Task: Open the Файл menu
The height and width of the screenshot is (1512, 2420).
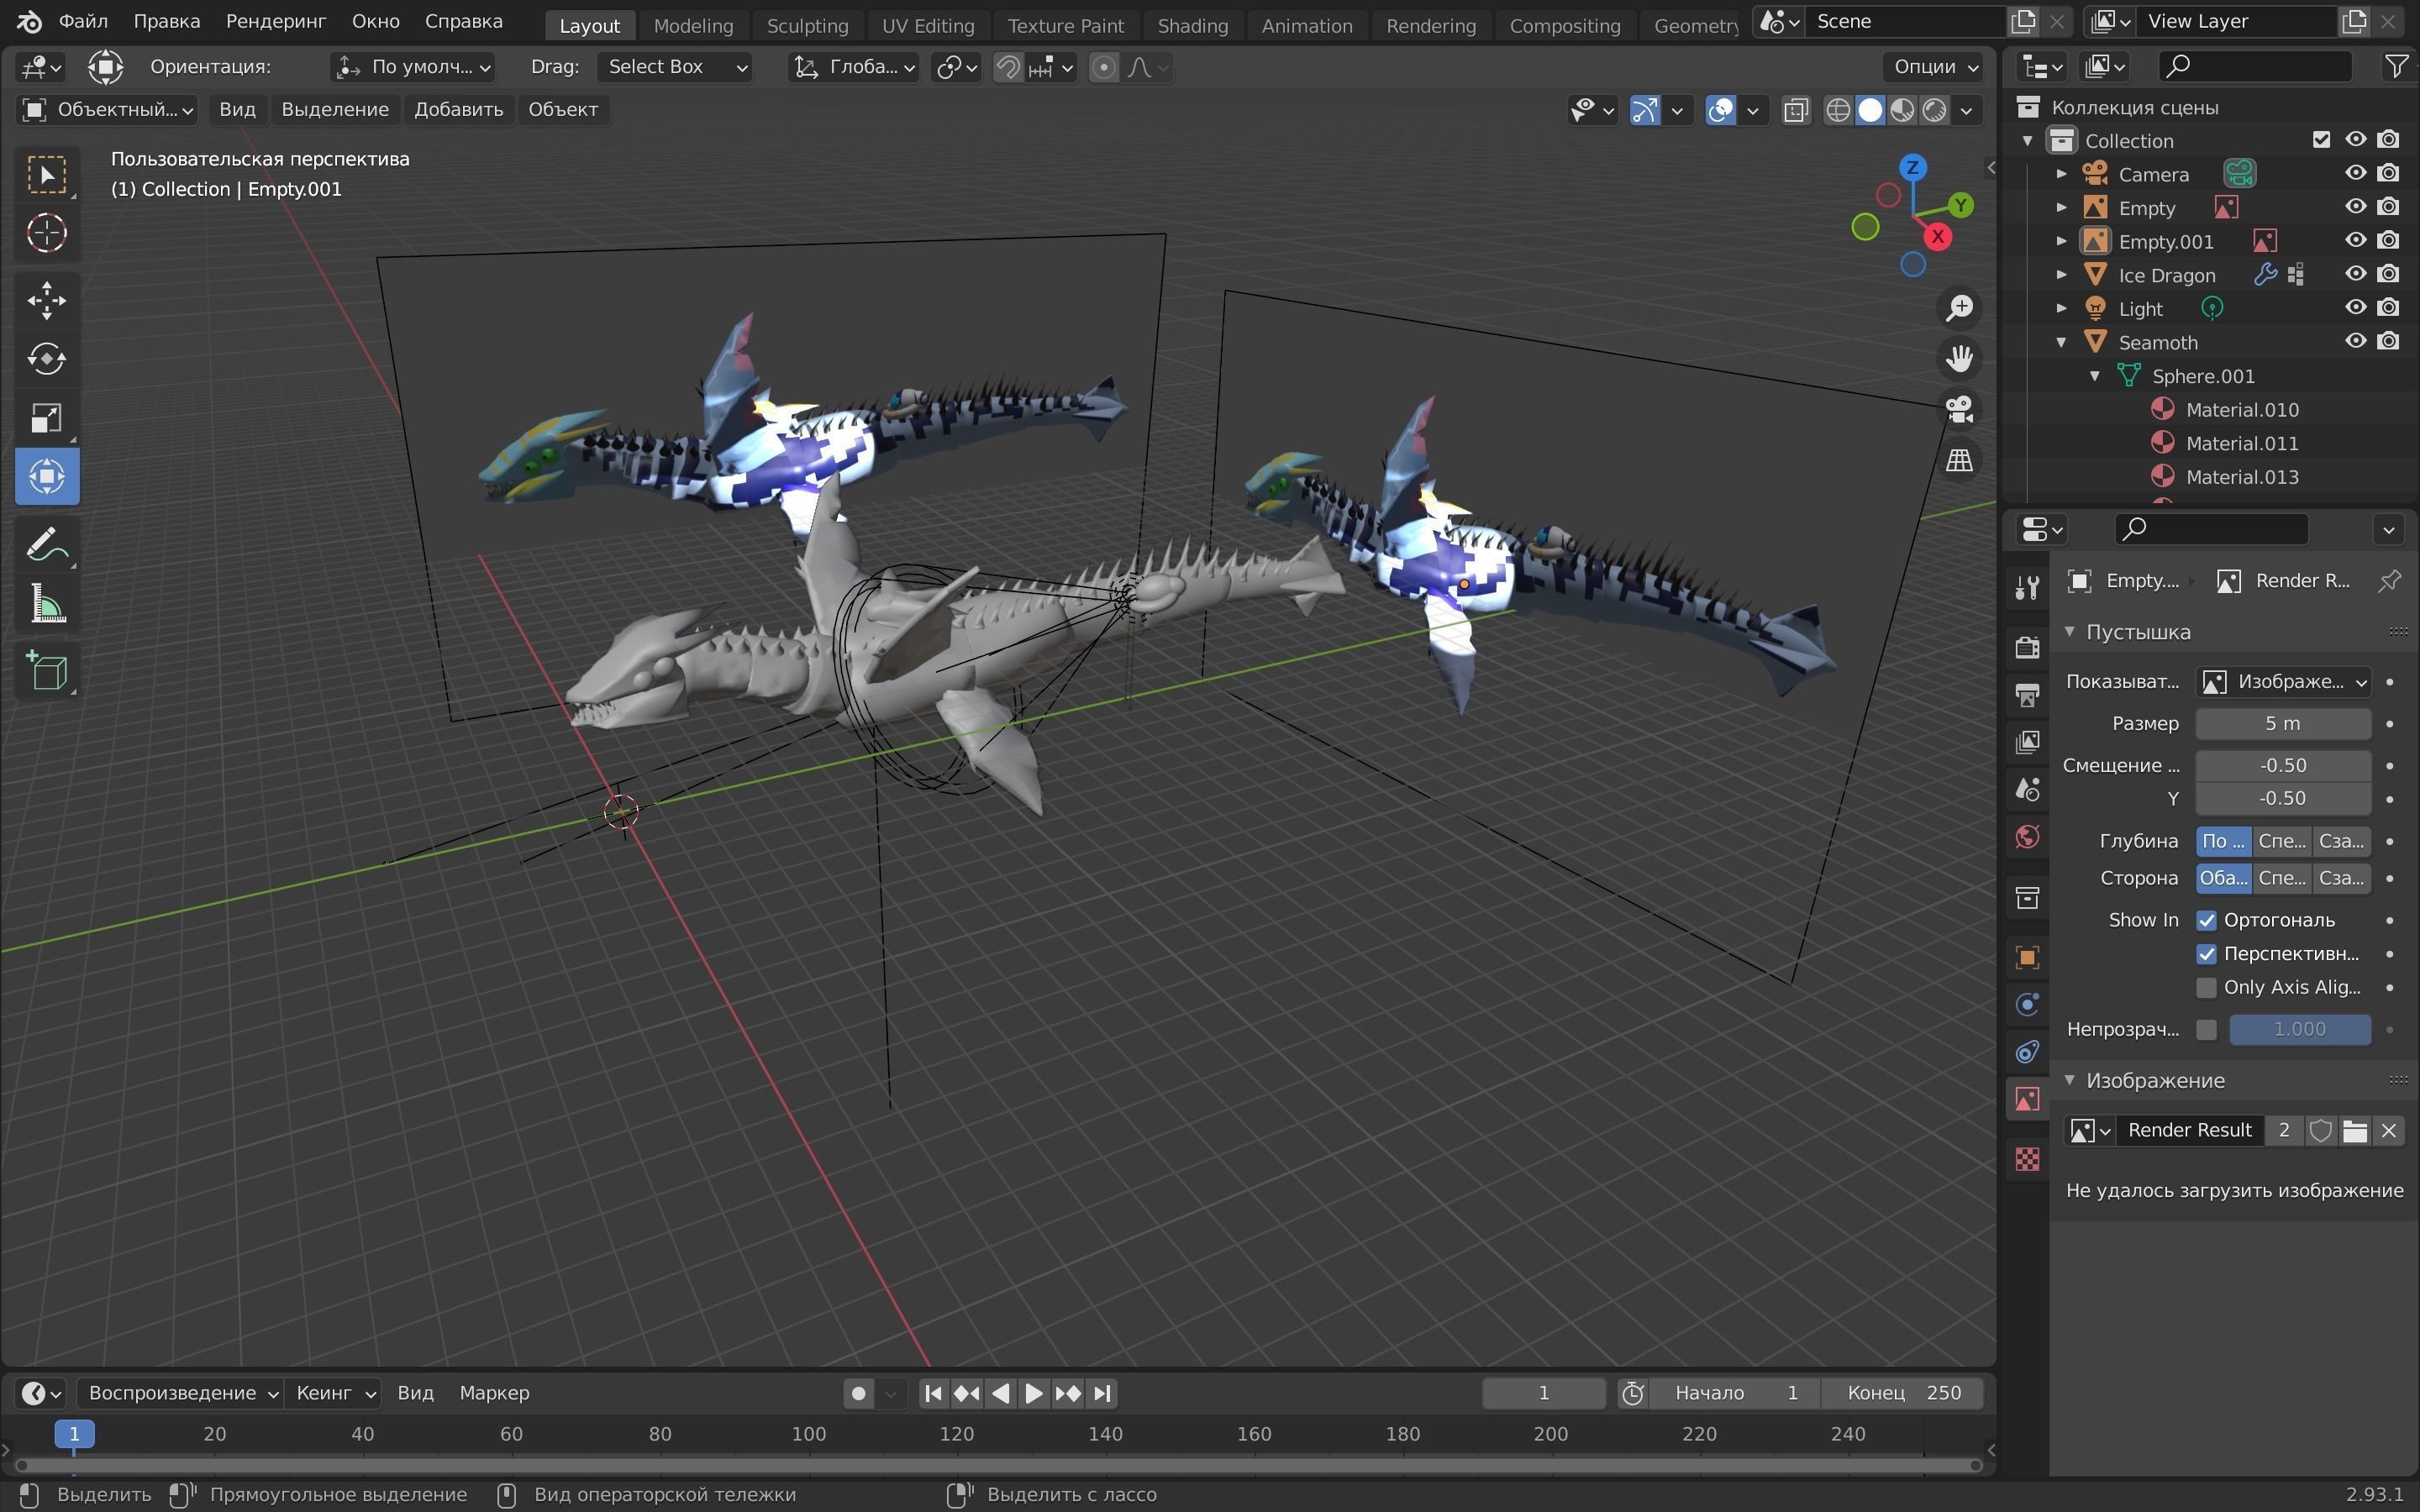Action: coord(83,21)
